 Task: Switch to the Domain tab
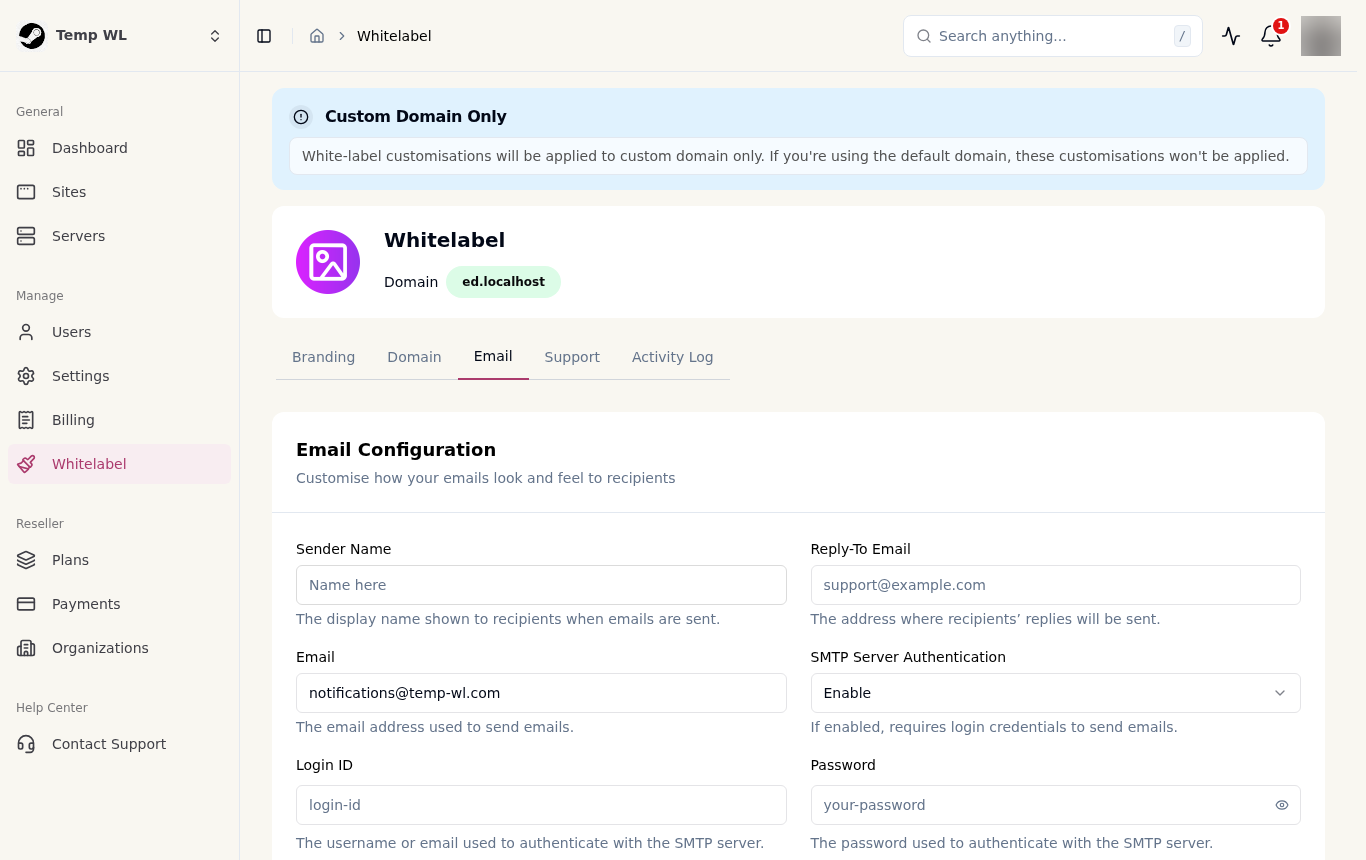(x=414, y=357)
